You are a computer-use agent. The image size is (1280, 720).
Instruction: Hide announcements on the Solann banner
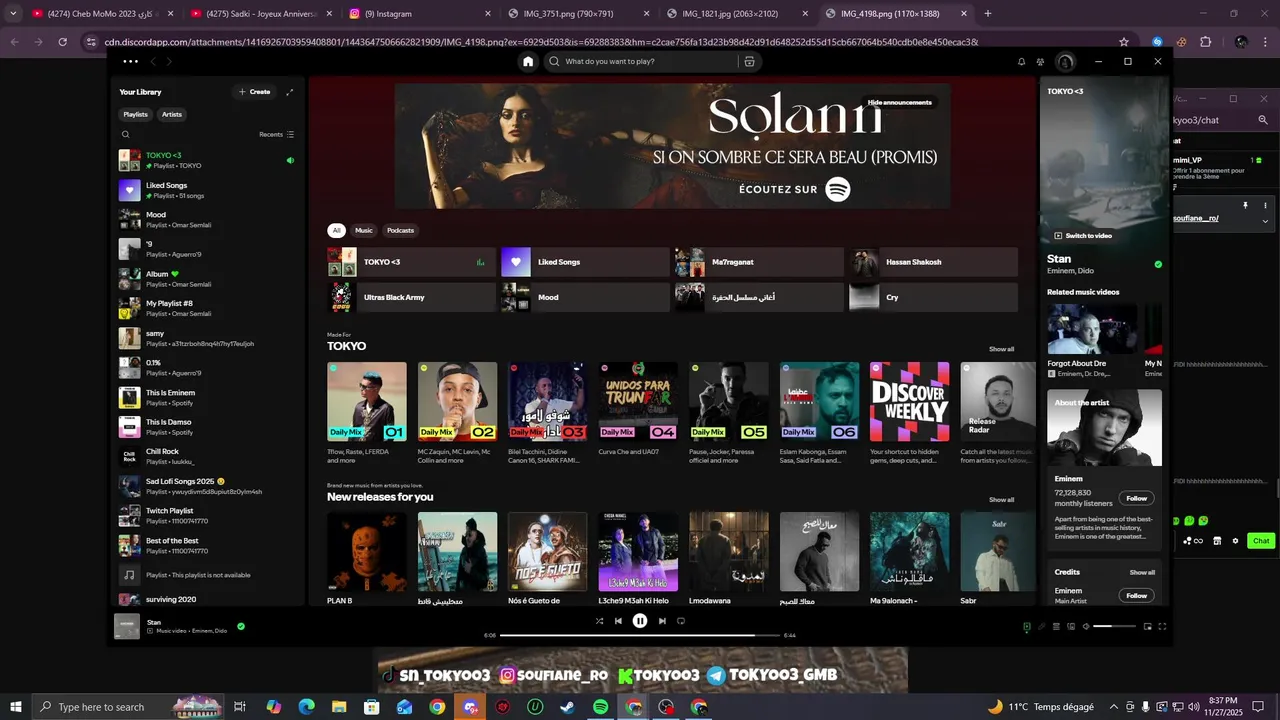click(900, 102)
